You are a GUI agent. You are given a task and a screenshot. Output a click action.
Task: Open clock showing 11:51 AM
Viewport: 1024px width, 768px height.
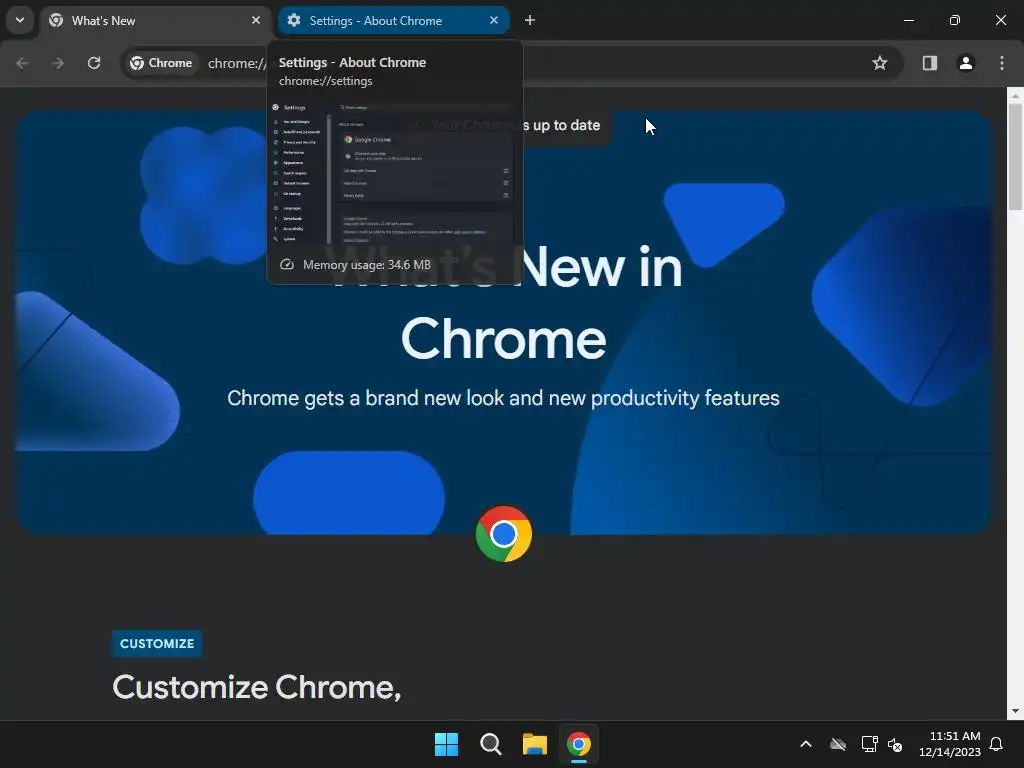tap(950, 744)
